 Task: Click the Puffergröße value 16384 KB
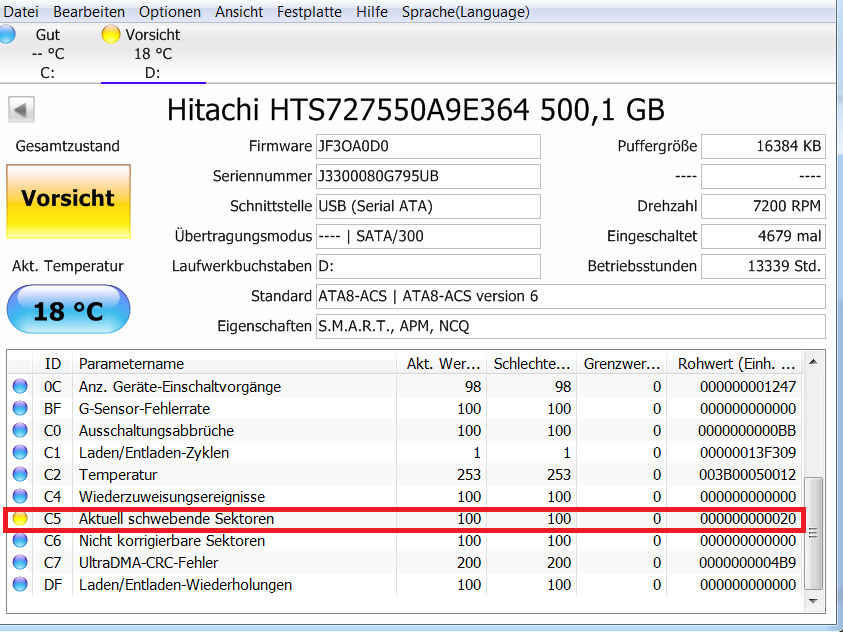point(763,147)
